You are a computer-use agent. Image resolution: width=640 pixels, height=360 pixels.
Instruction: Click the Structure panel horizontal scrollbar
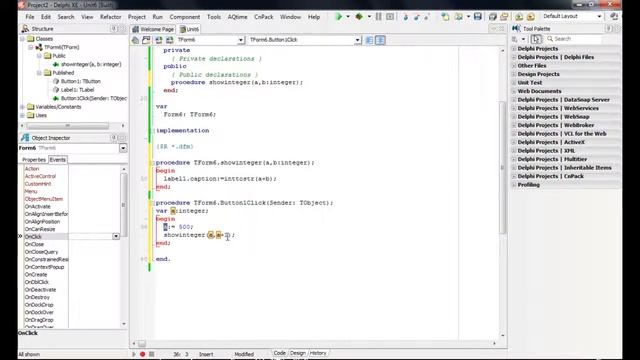click(68, 126)
